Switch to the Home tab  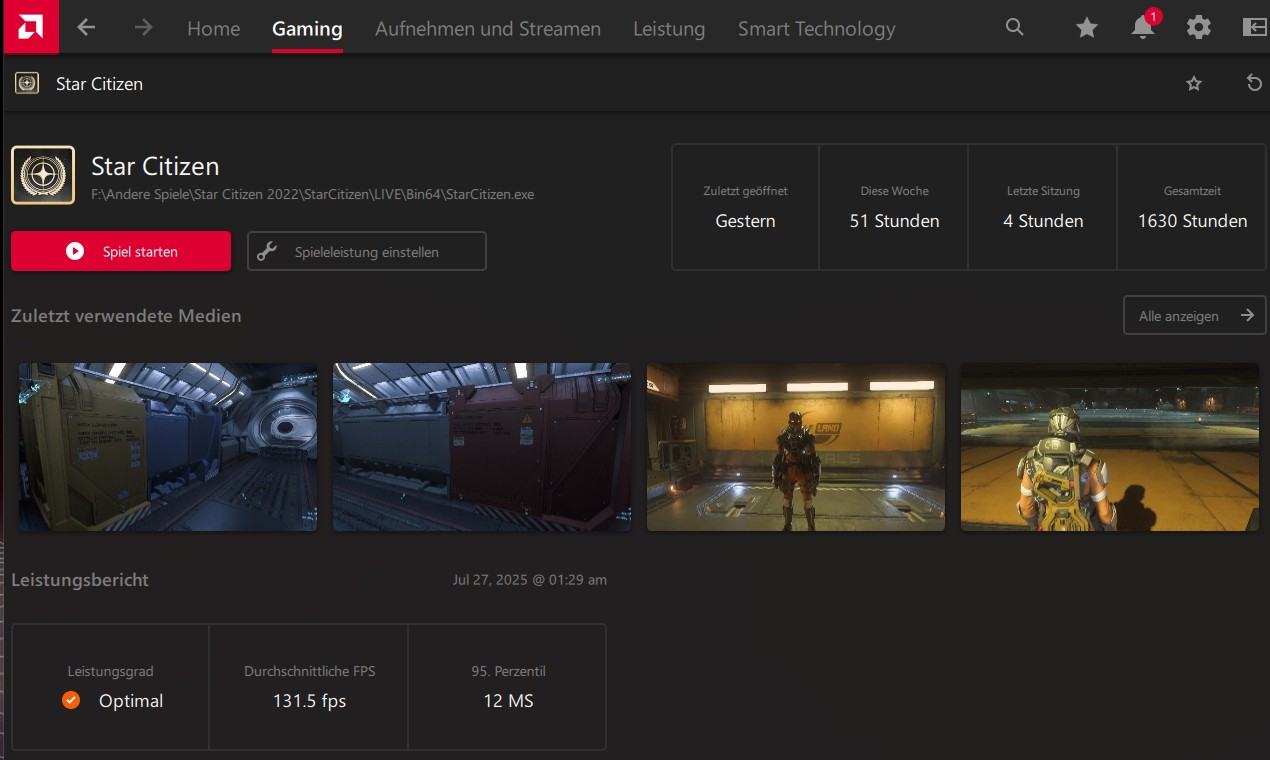coord(213,29)
